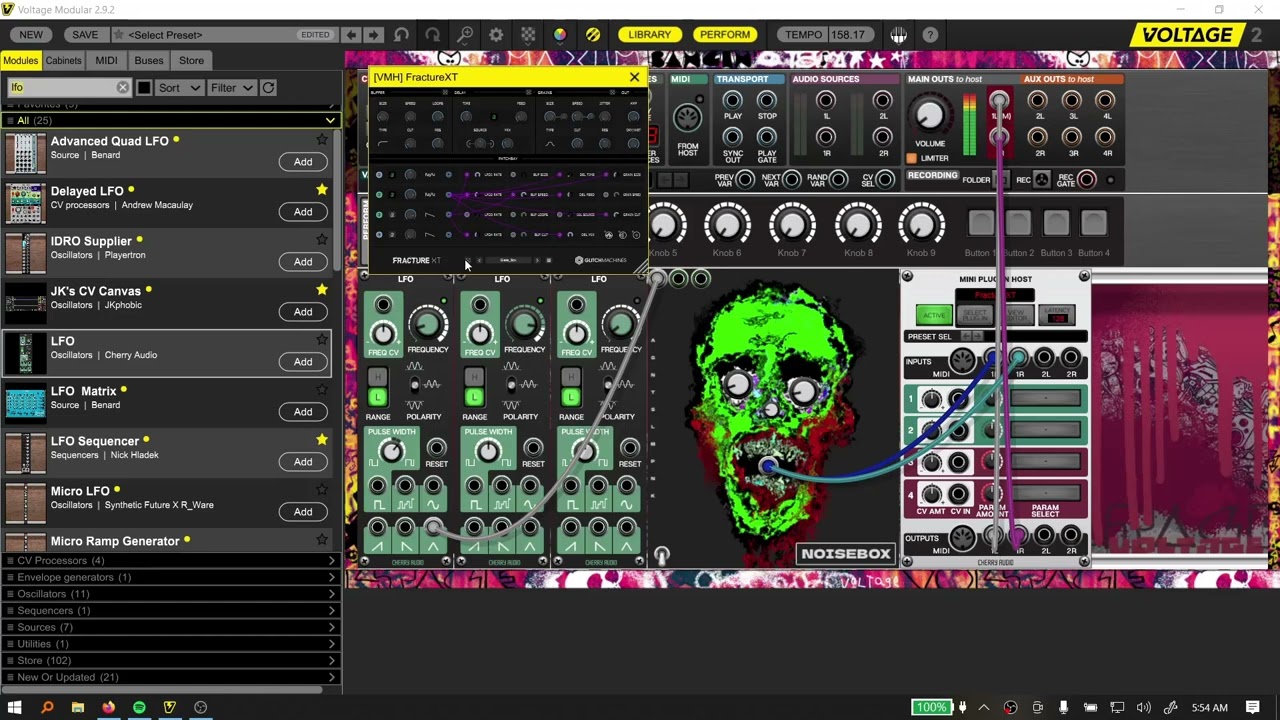Open the cable color wheel icon
The image size is (1280, 720).
pos(560,35)
